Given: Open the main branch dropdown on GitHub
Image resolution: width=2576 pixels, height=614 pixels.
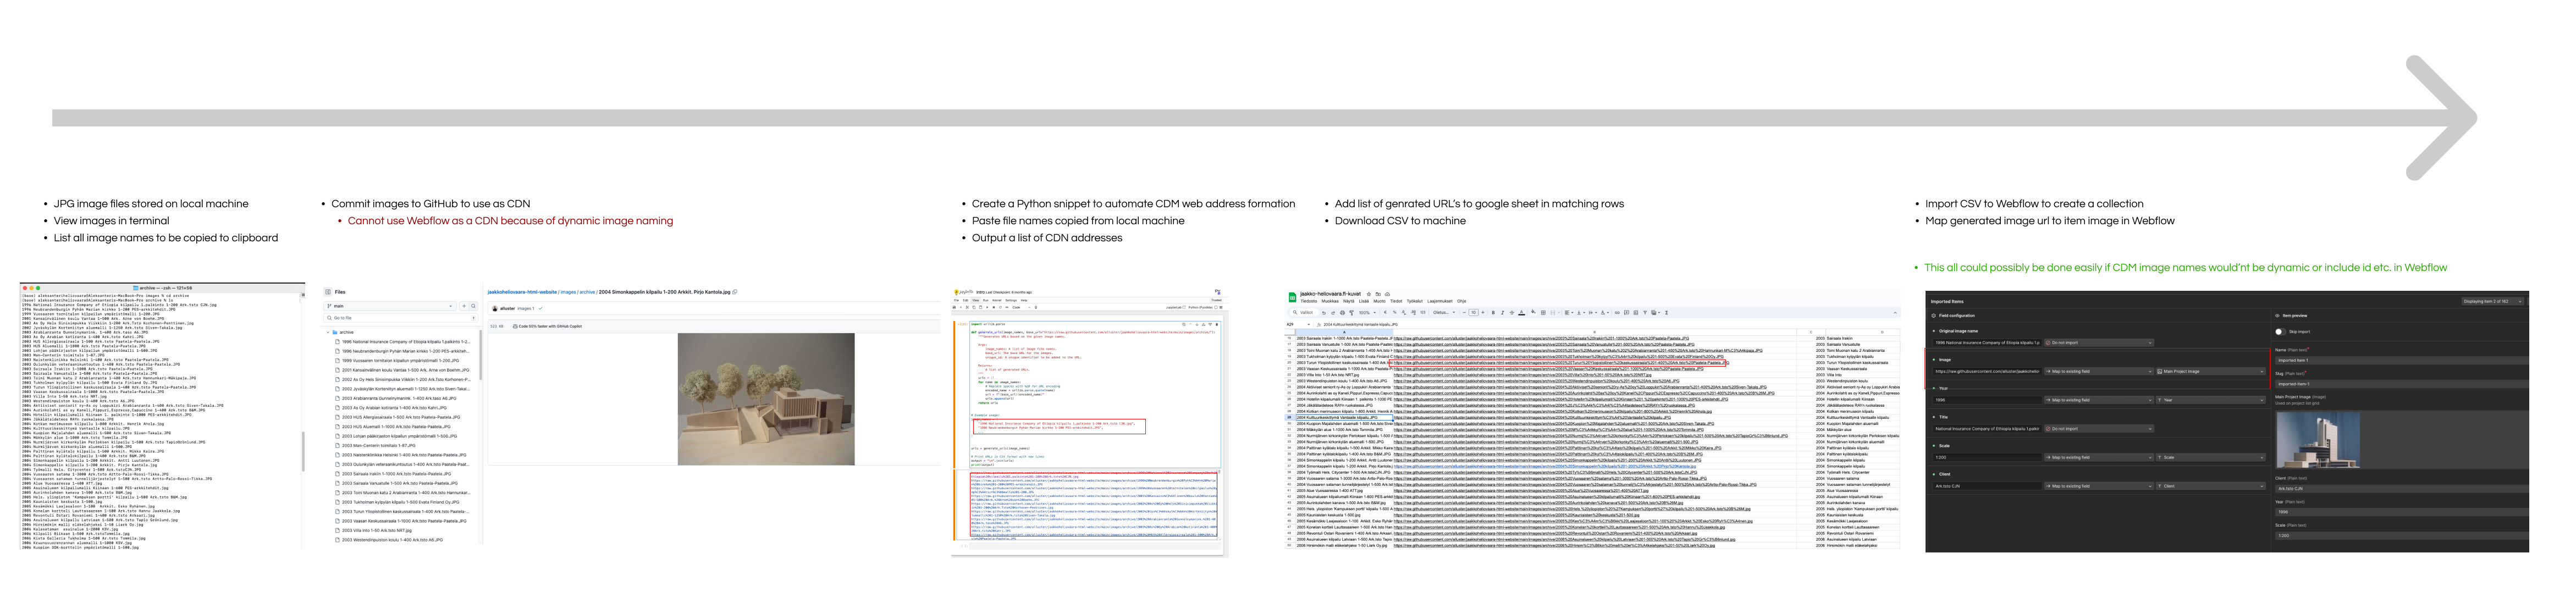Looking at the screenshot, I should 390,306.
